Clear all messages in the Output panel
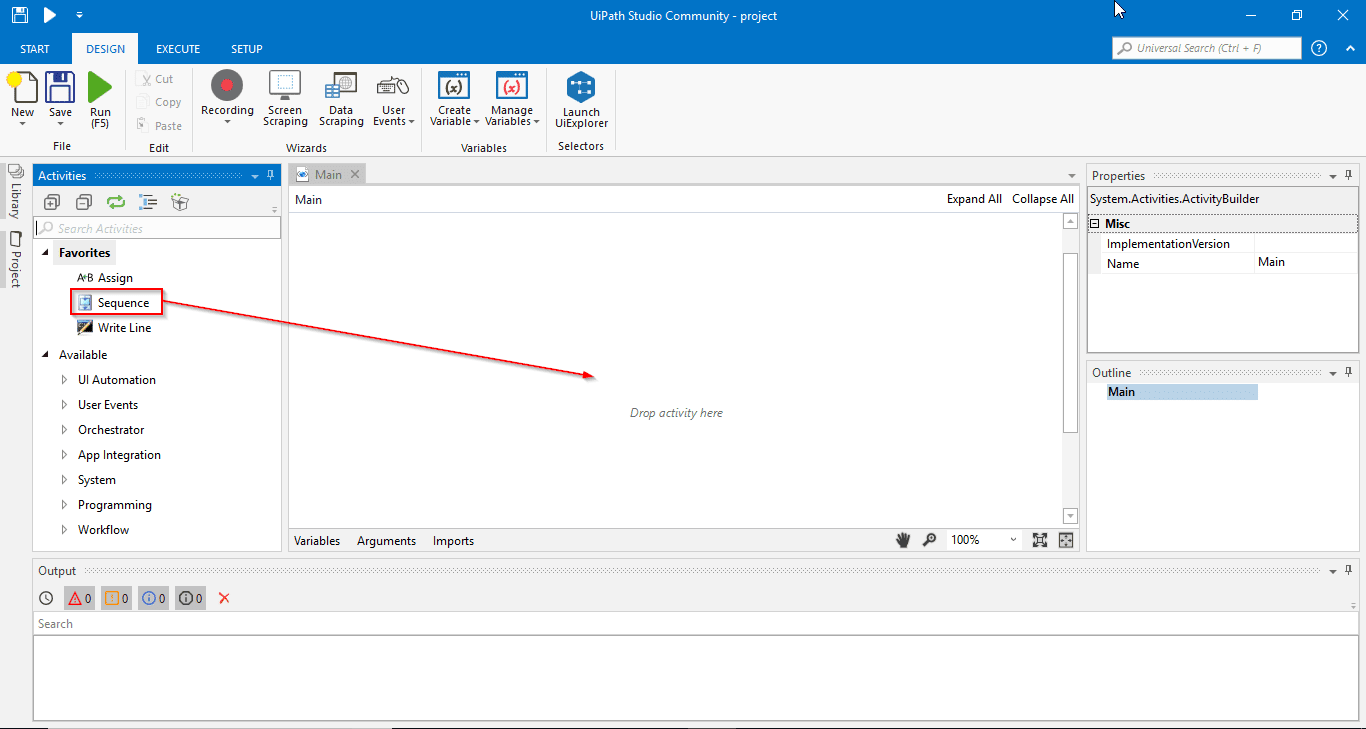The height and width of the screenshot is (729, 1366). coord(224,597)
